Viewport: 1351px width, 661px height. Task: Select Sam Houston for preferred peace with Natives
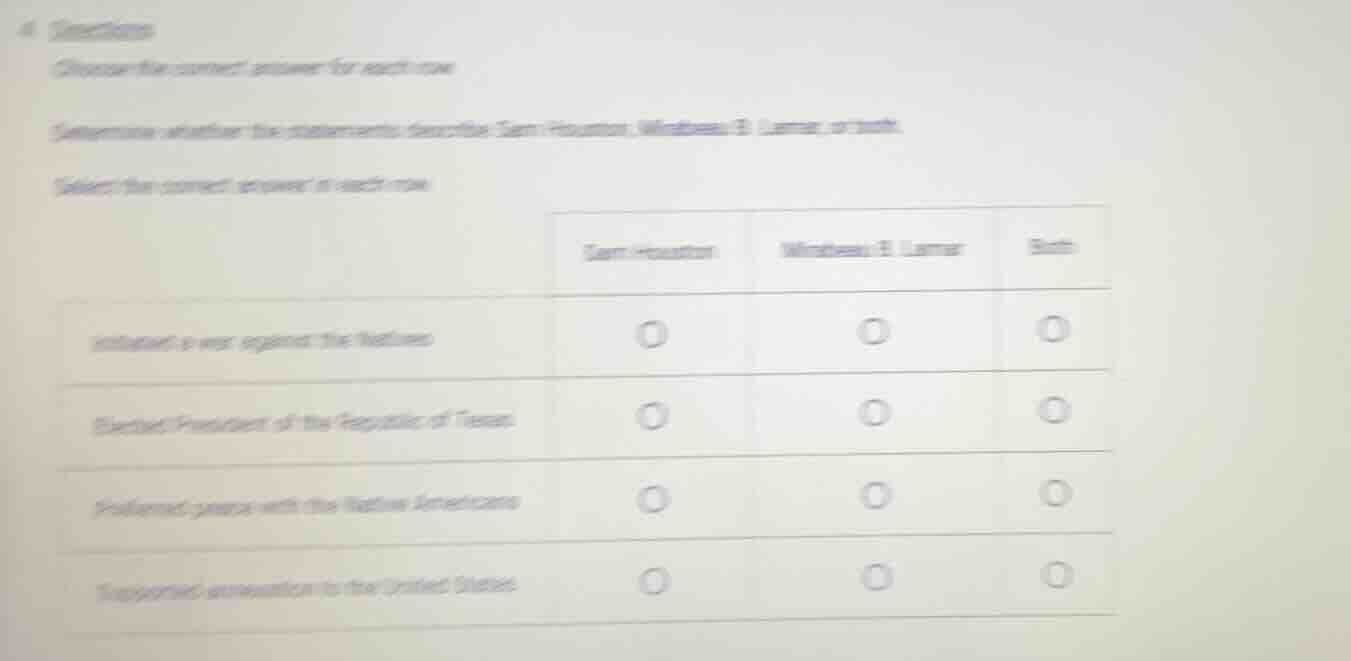tap(651, 494)
